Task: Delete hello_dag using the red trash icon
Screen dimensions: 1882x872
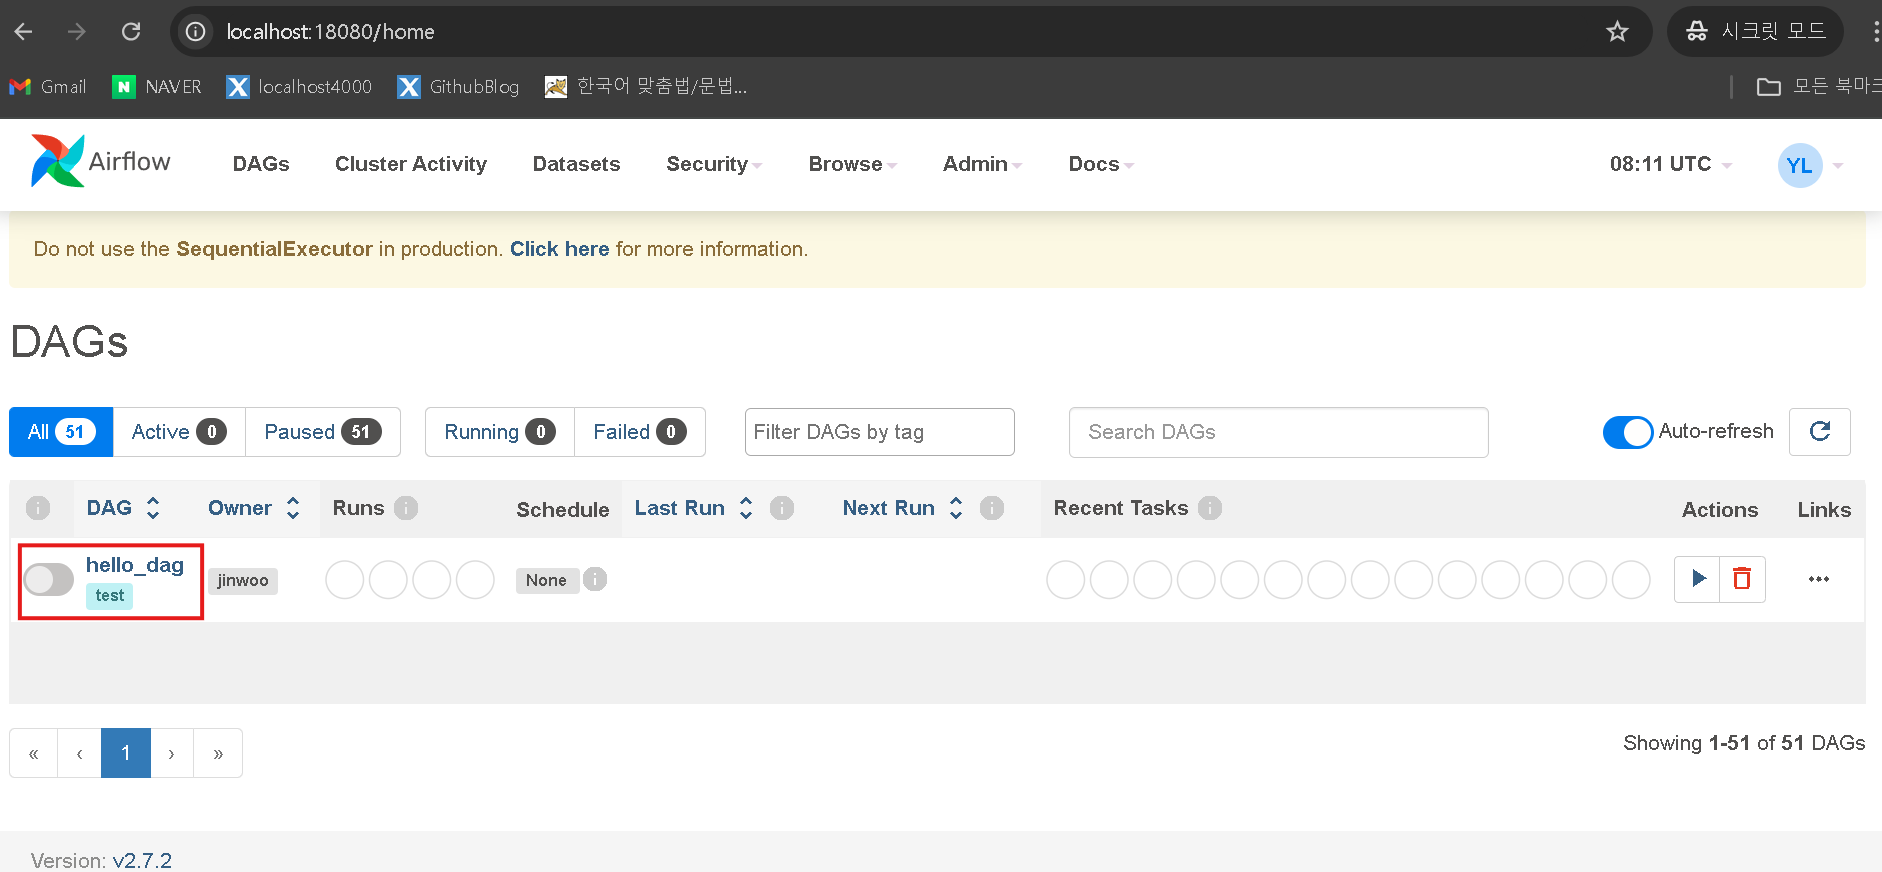Action: click(x=1742, y=579)
